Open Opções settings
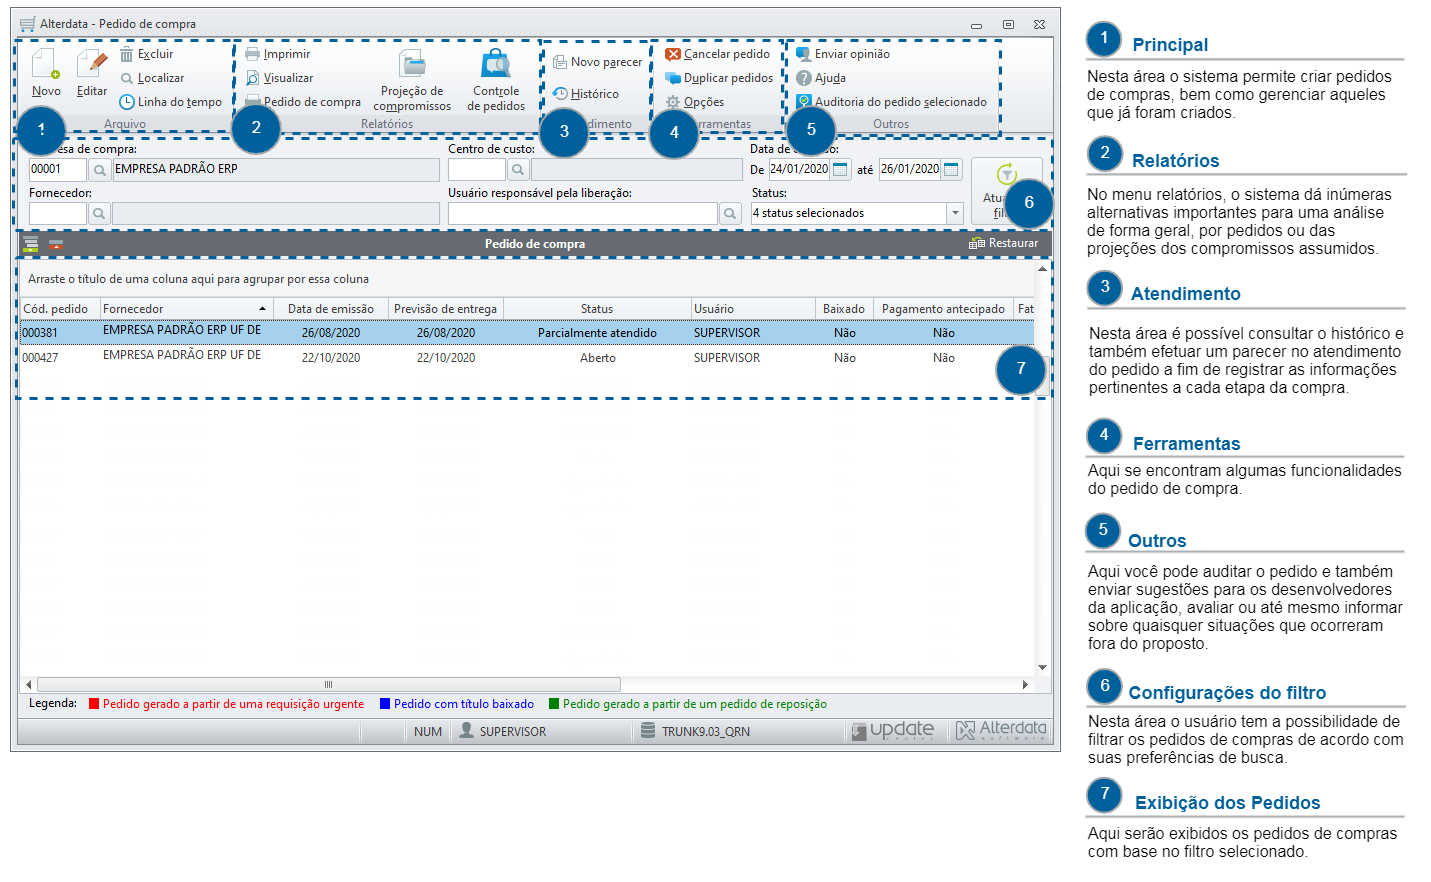The image size is (1431, 882). (695, 102)
